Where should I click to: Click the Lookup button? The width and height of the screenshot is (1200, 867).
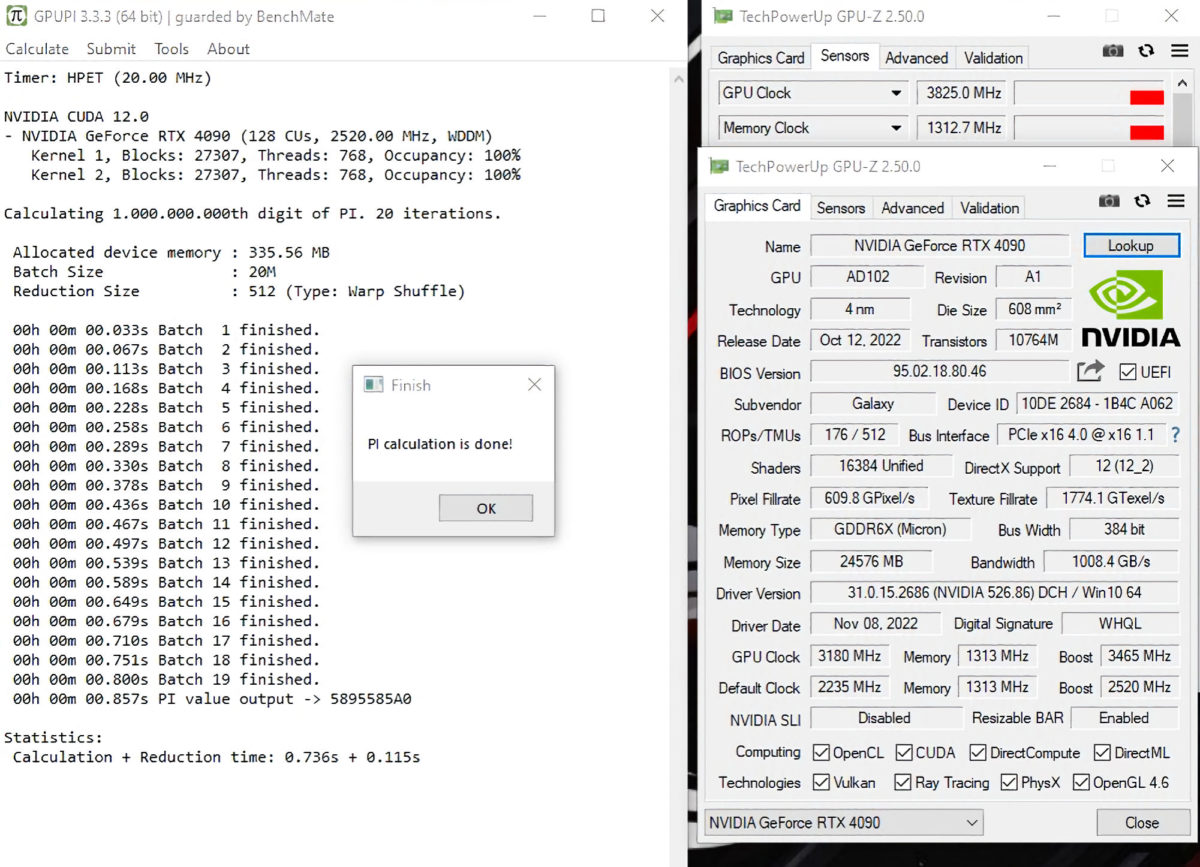tap(1131, 245)
